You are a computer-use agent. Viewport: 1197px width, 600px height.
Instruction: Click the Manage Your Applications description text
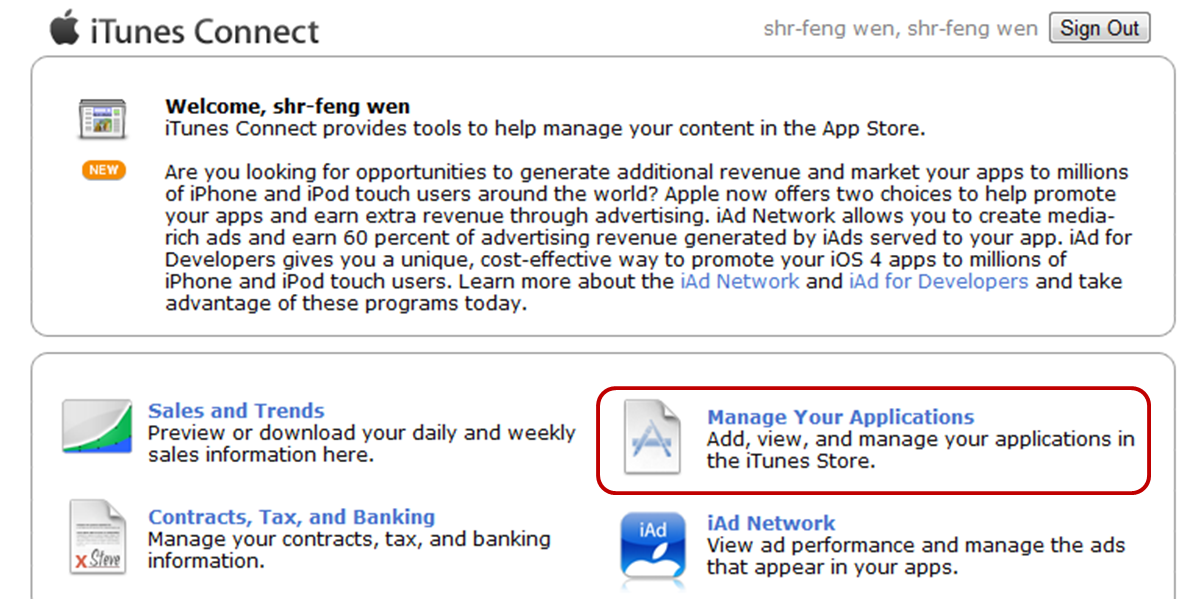point(921,450)
